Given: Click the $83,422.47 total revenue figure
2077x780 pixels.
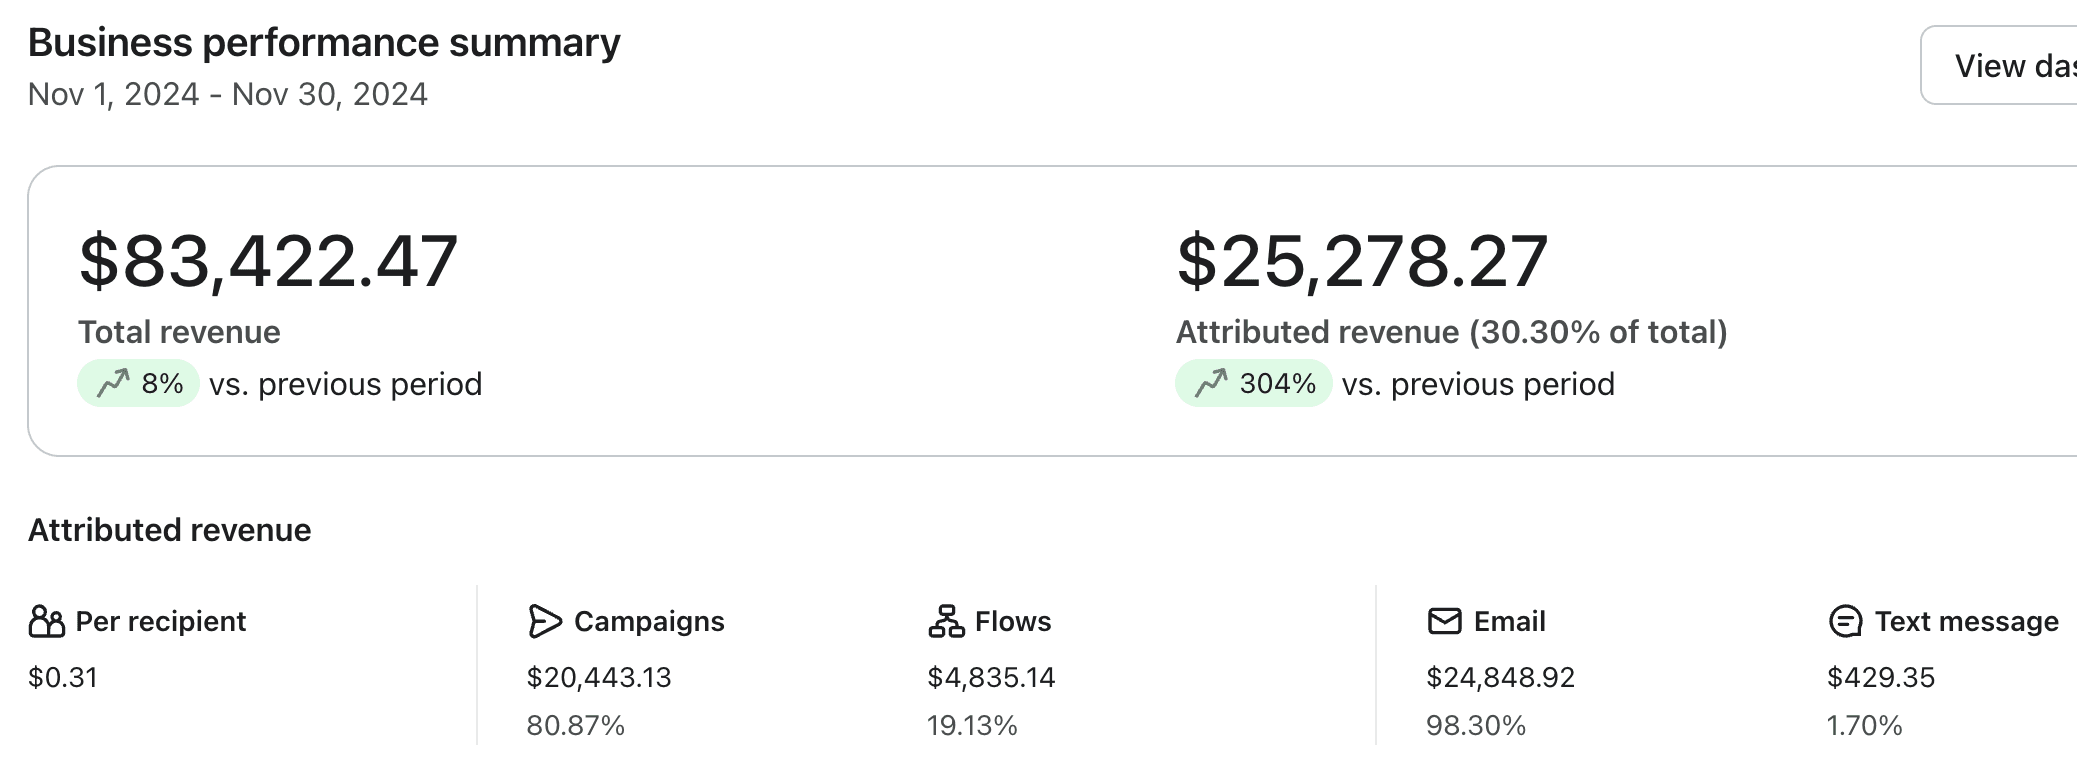Looking at the screenshot, I should coord(268,261).
